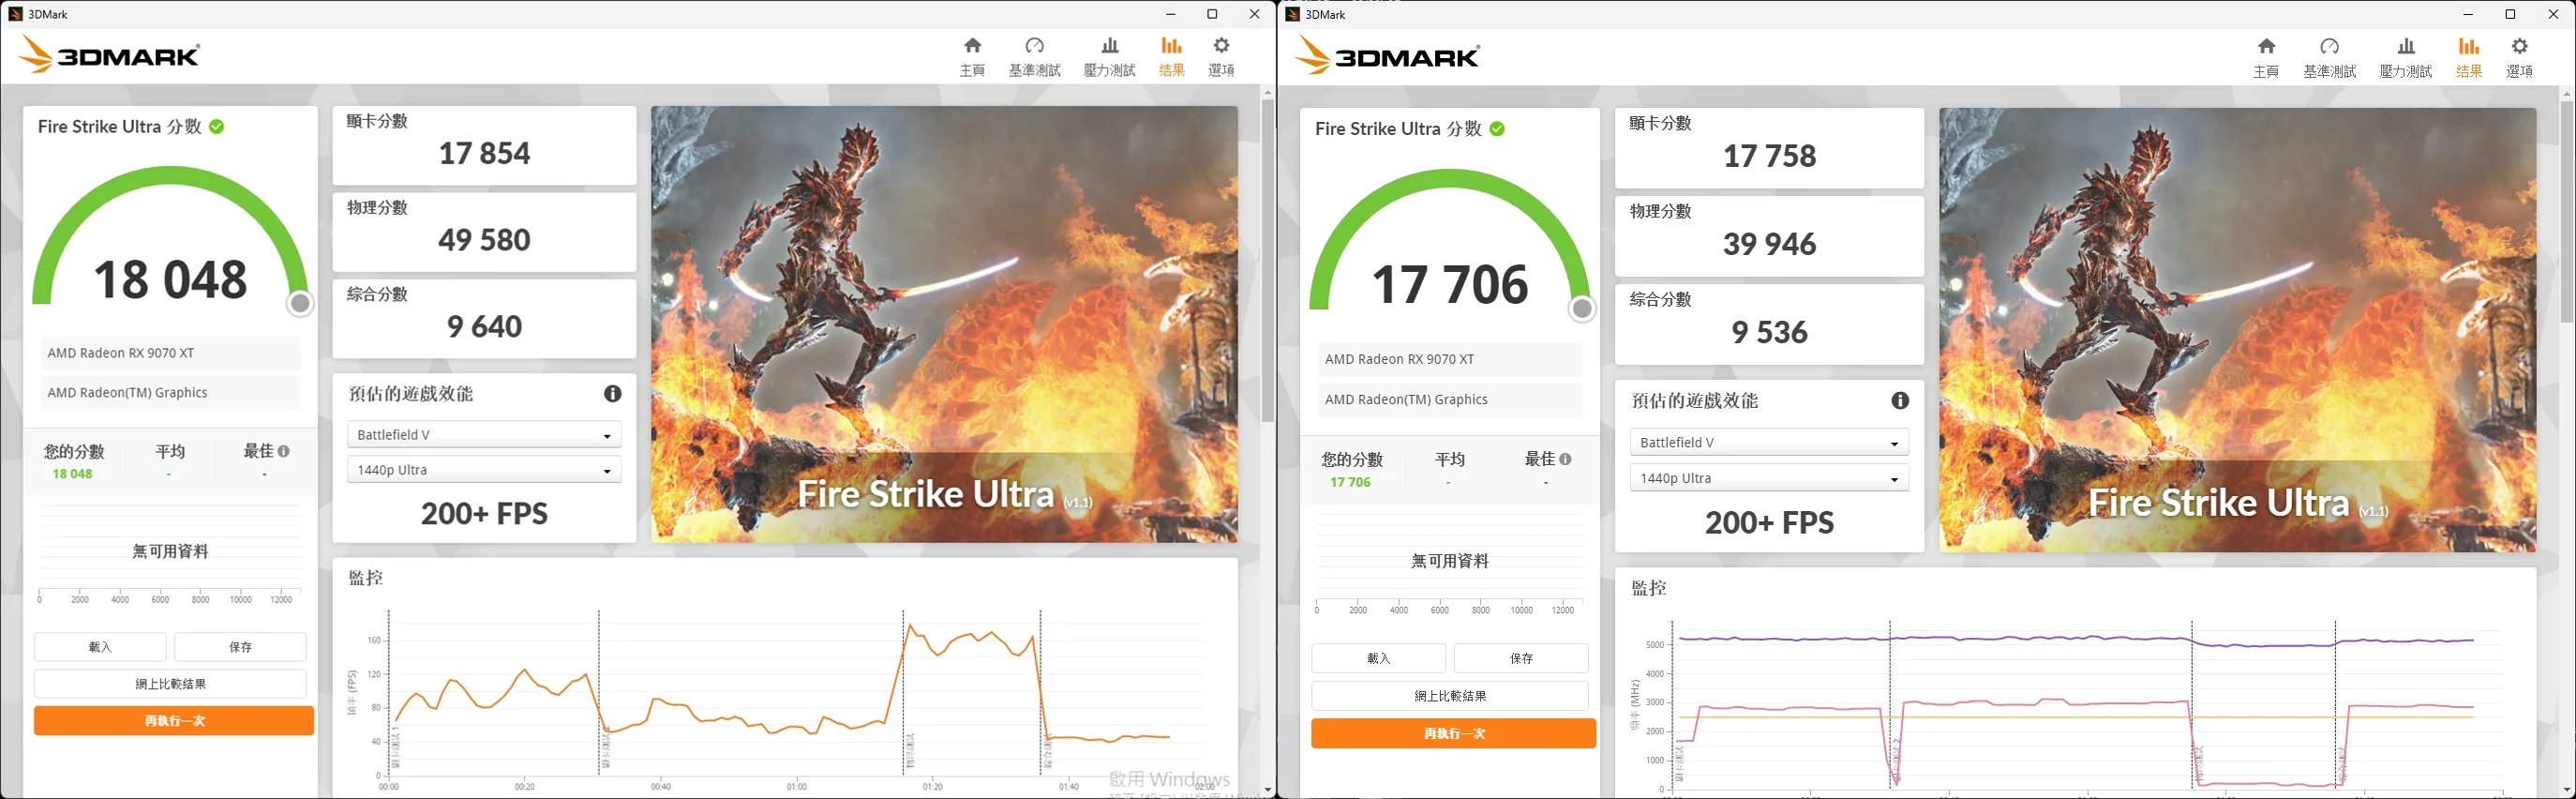
Task: Click green validation checkmark next to left score
Action: click(x=217, y=127)
